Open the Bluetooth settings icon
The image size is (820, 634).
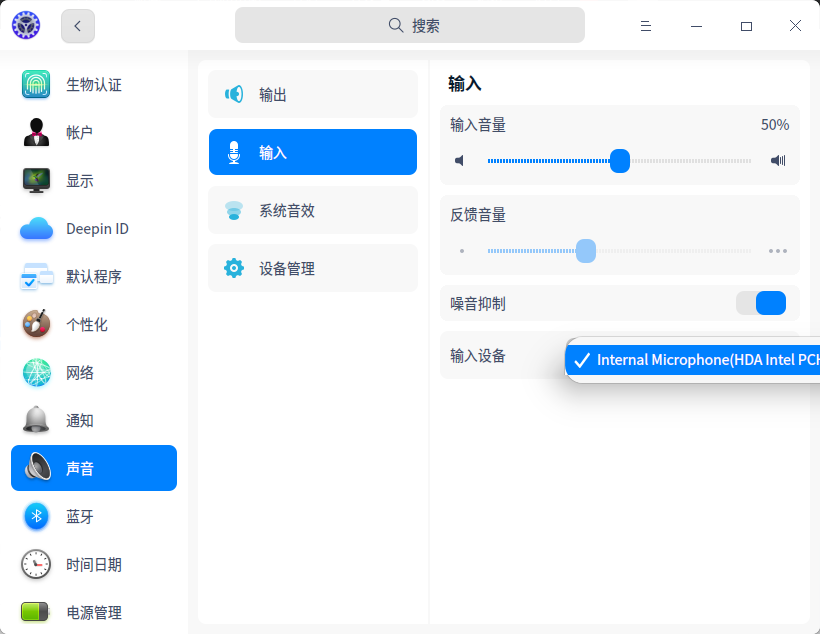click(36, 516)
